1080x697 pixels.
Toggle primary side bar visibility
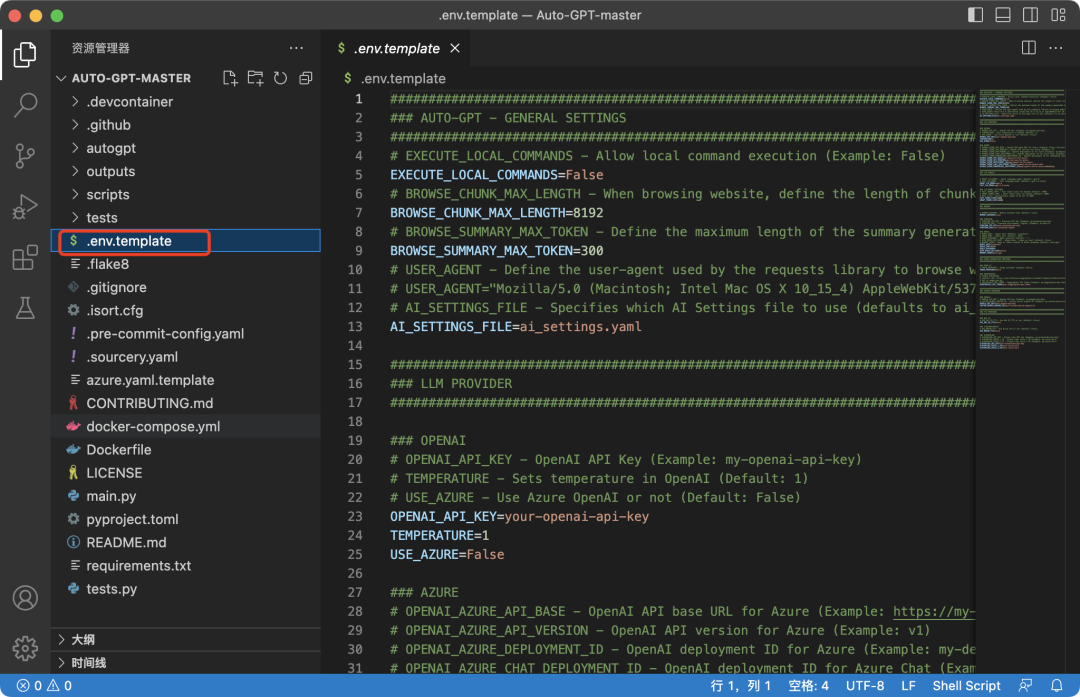[x=975, y=14]
